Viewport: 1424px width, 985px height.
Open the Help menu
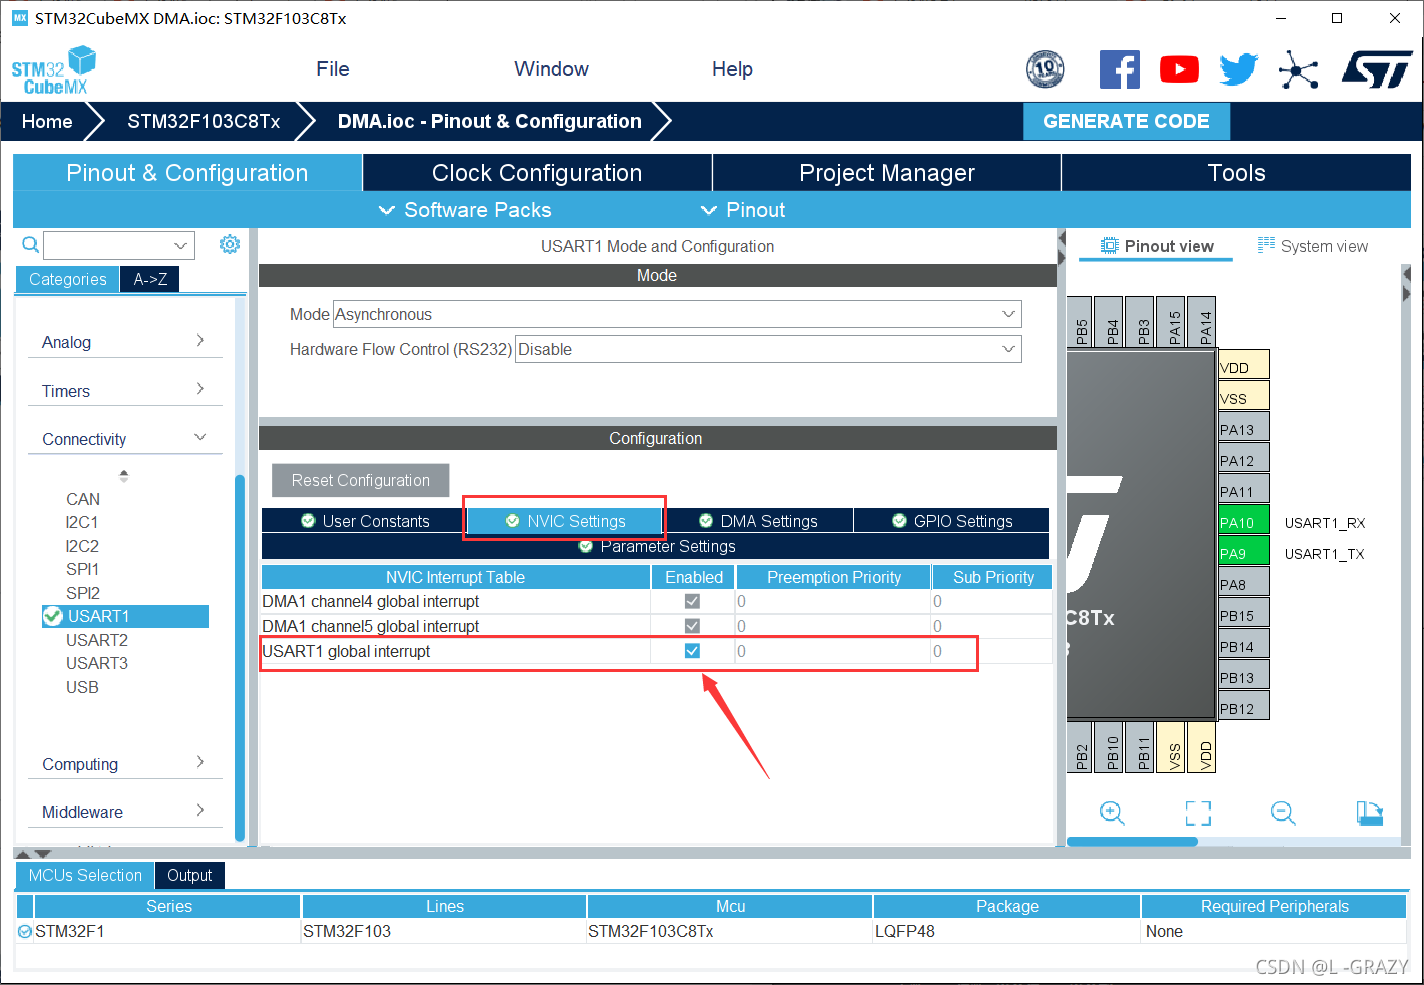[732, 69]
